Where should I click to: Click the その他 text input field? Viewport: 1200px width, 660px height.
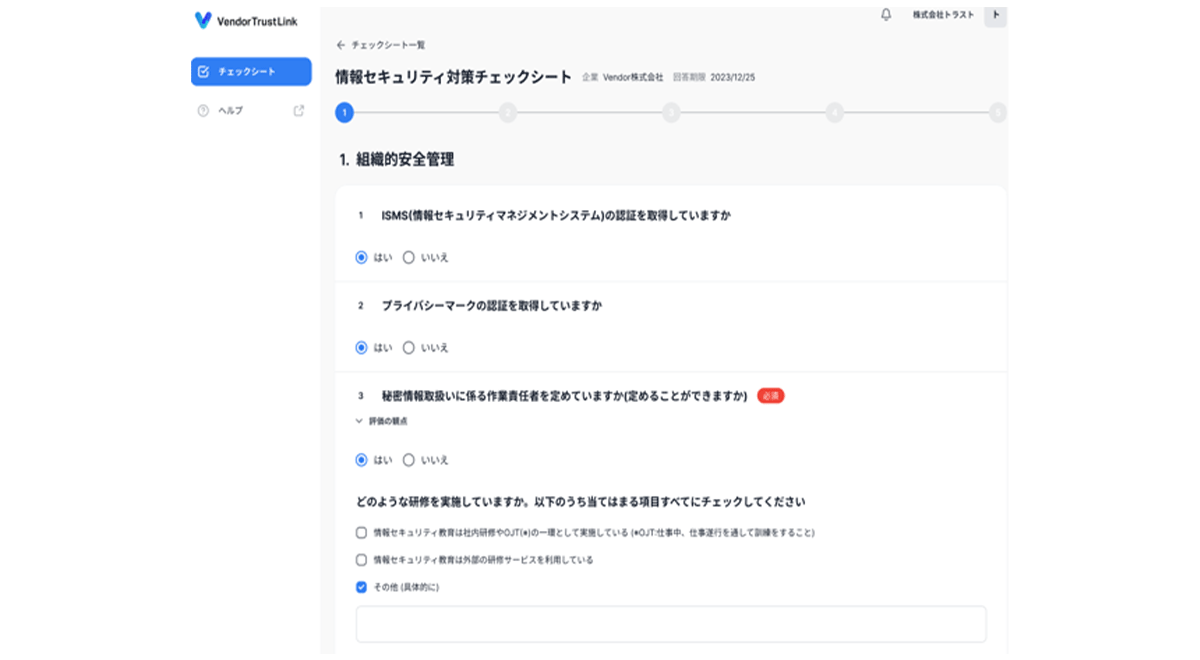point(671,623)
